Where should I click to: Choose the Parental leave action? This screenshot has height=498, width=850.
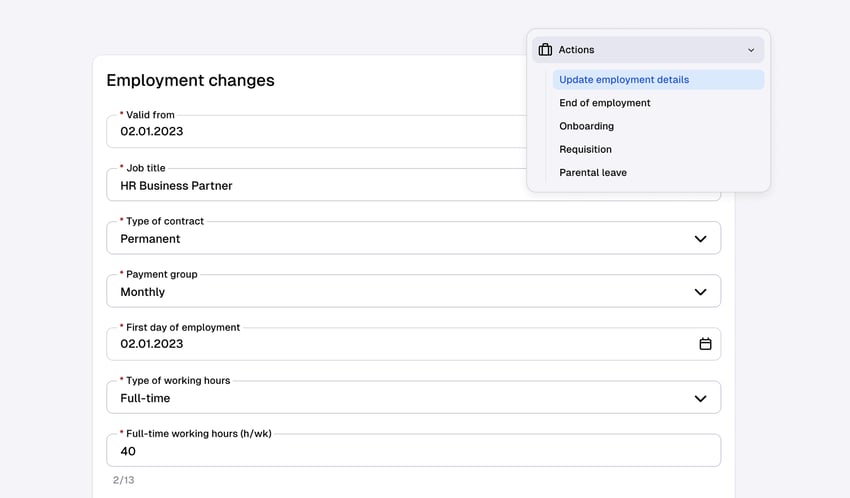point(593,172)
